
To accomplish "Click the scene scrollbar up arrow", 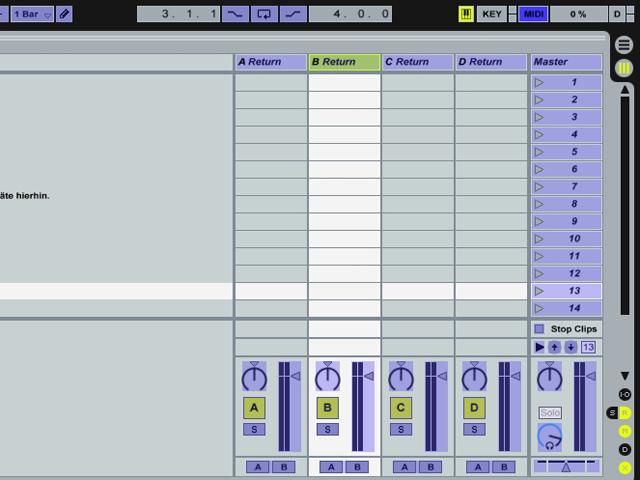I will 624,89.
